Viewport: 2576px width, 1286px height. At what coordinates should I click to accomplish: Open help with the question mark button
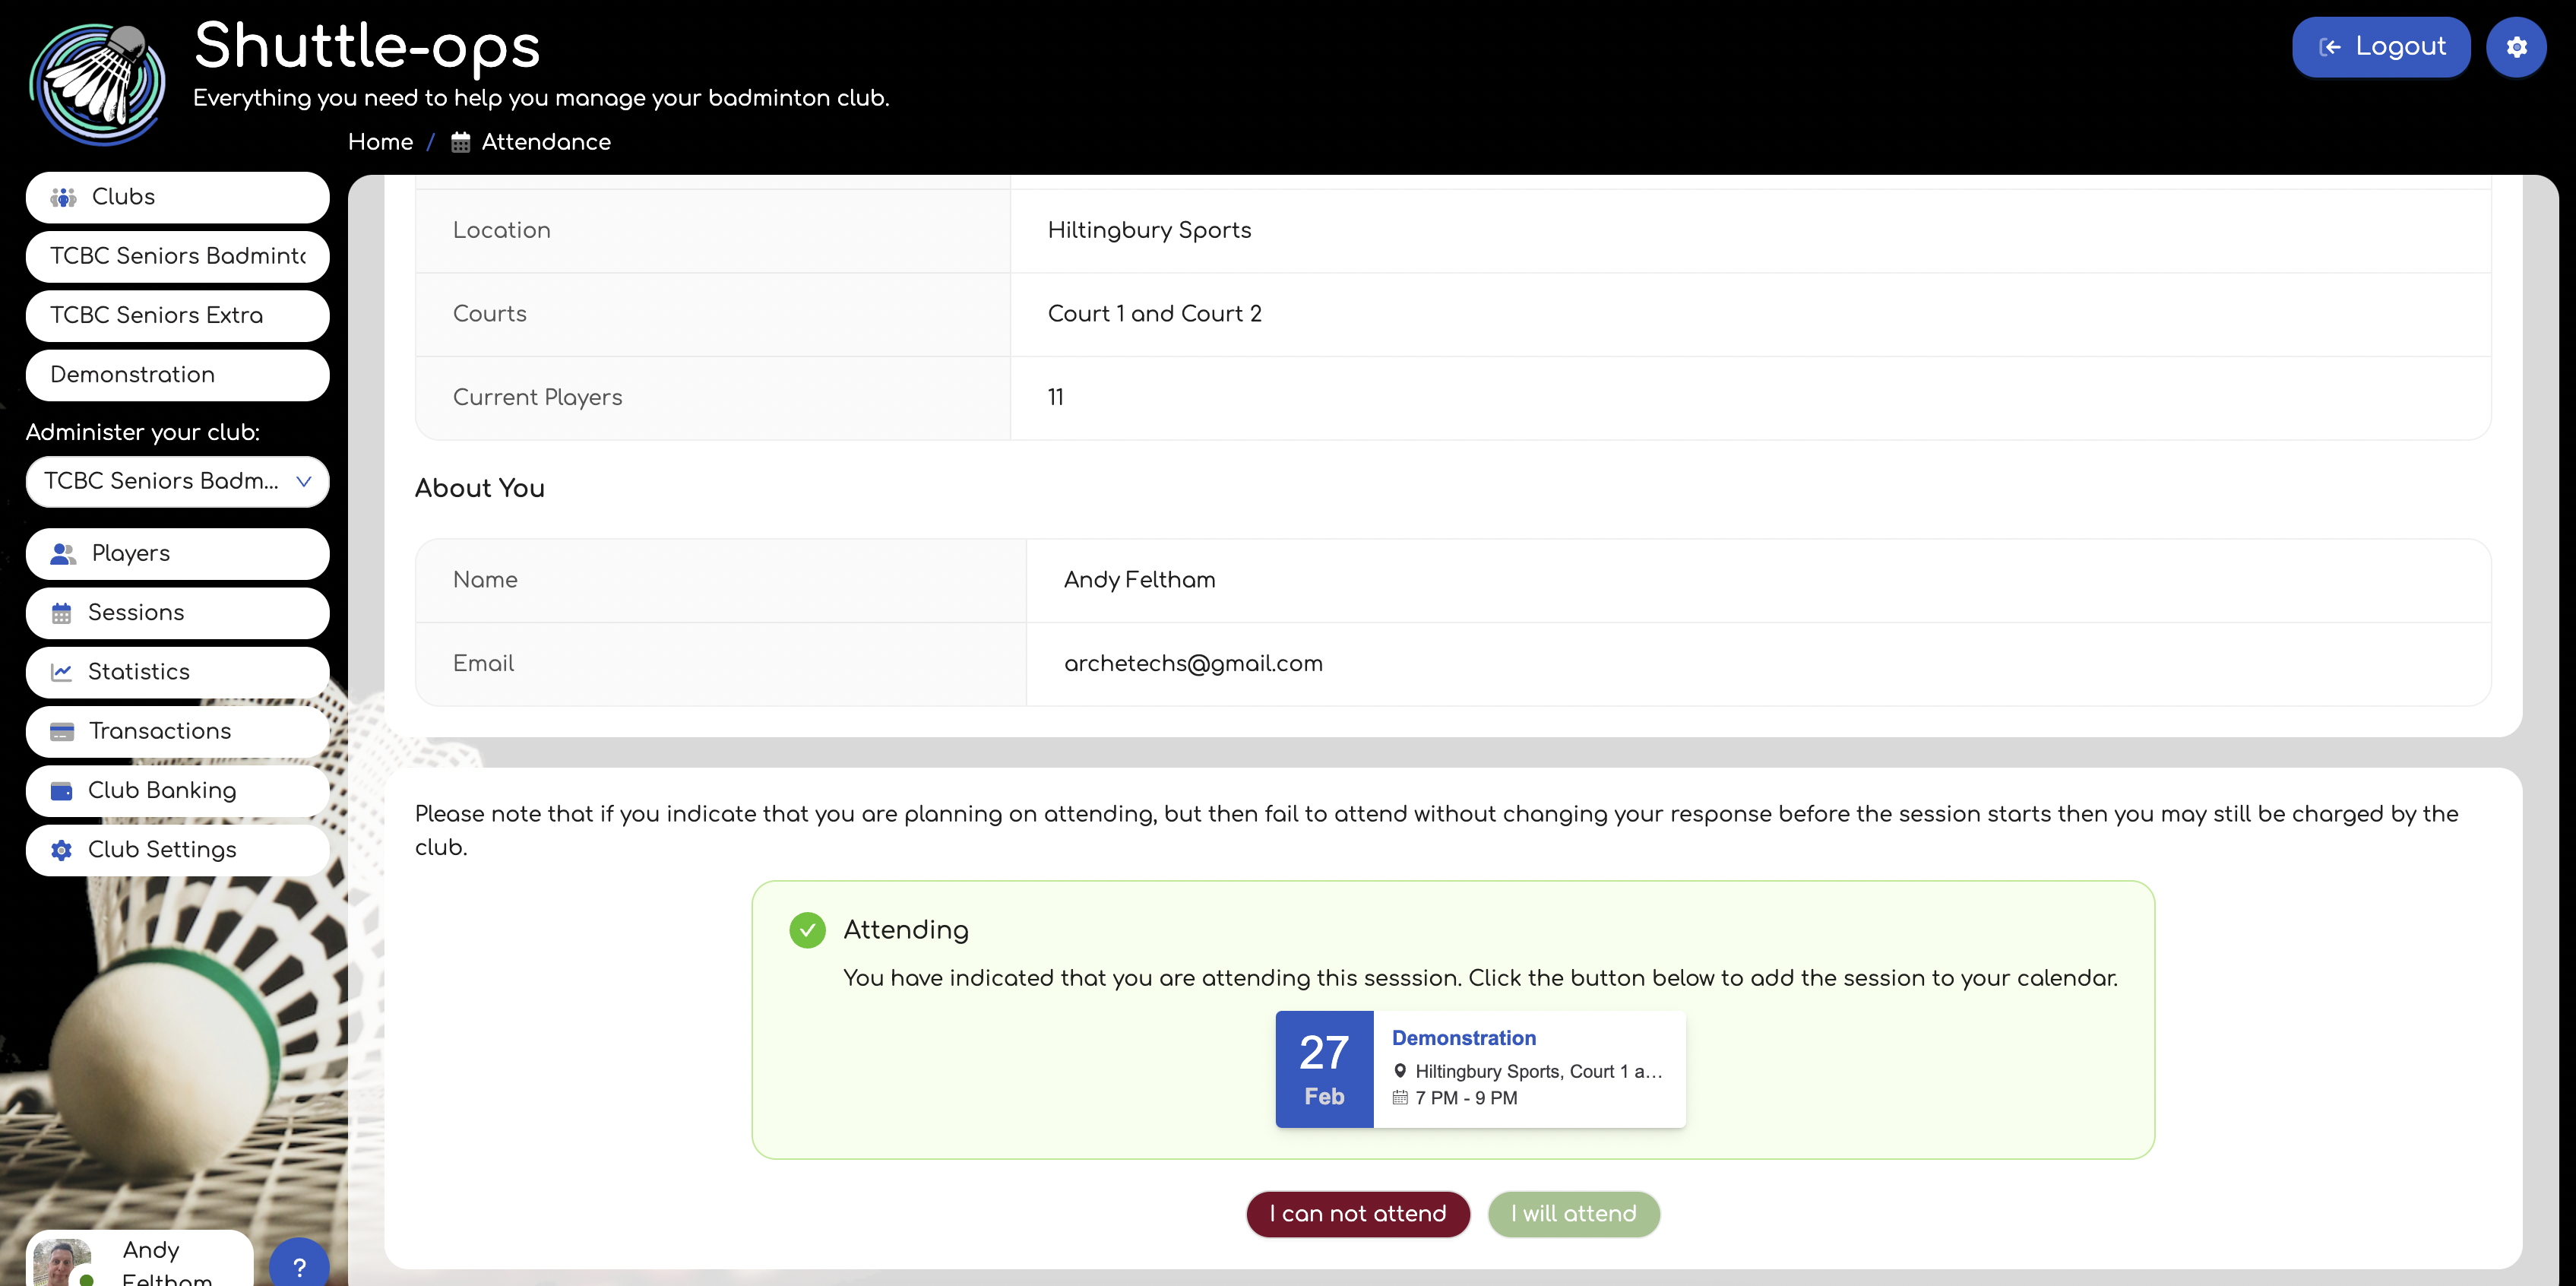[x=299, y=1266]
